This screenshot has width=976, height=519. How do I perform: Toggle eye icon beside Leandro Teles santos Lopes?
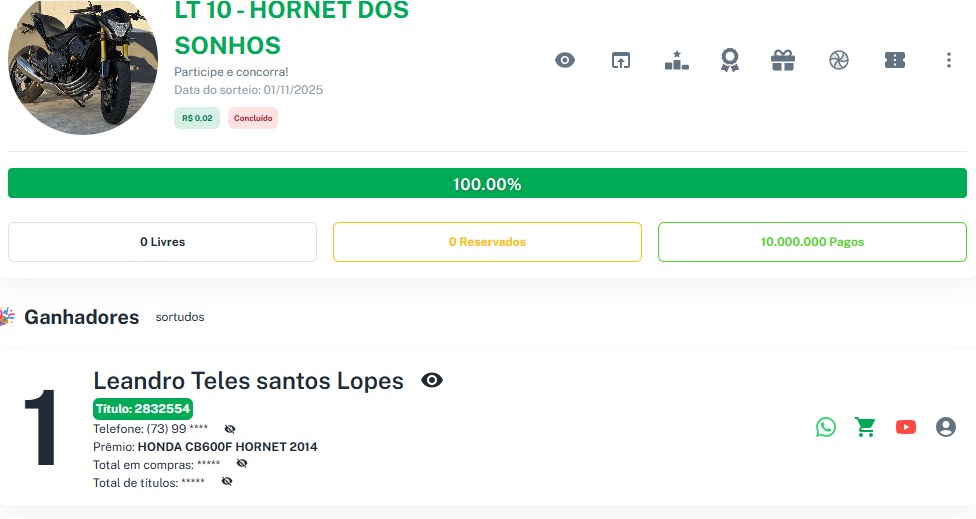[x=432, y=380]
